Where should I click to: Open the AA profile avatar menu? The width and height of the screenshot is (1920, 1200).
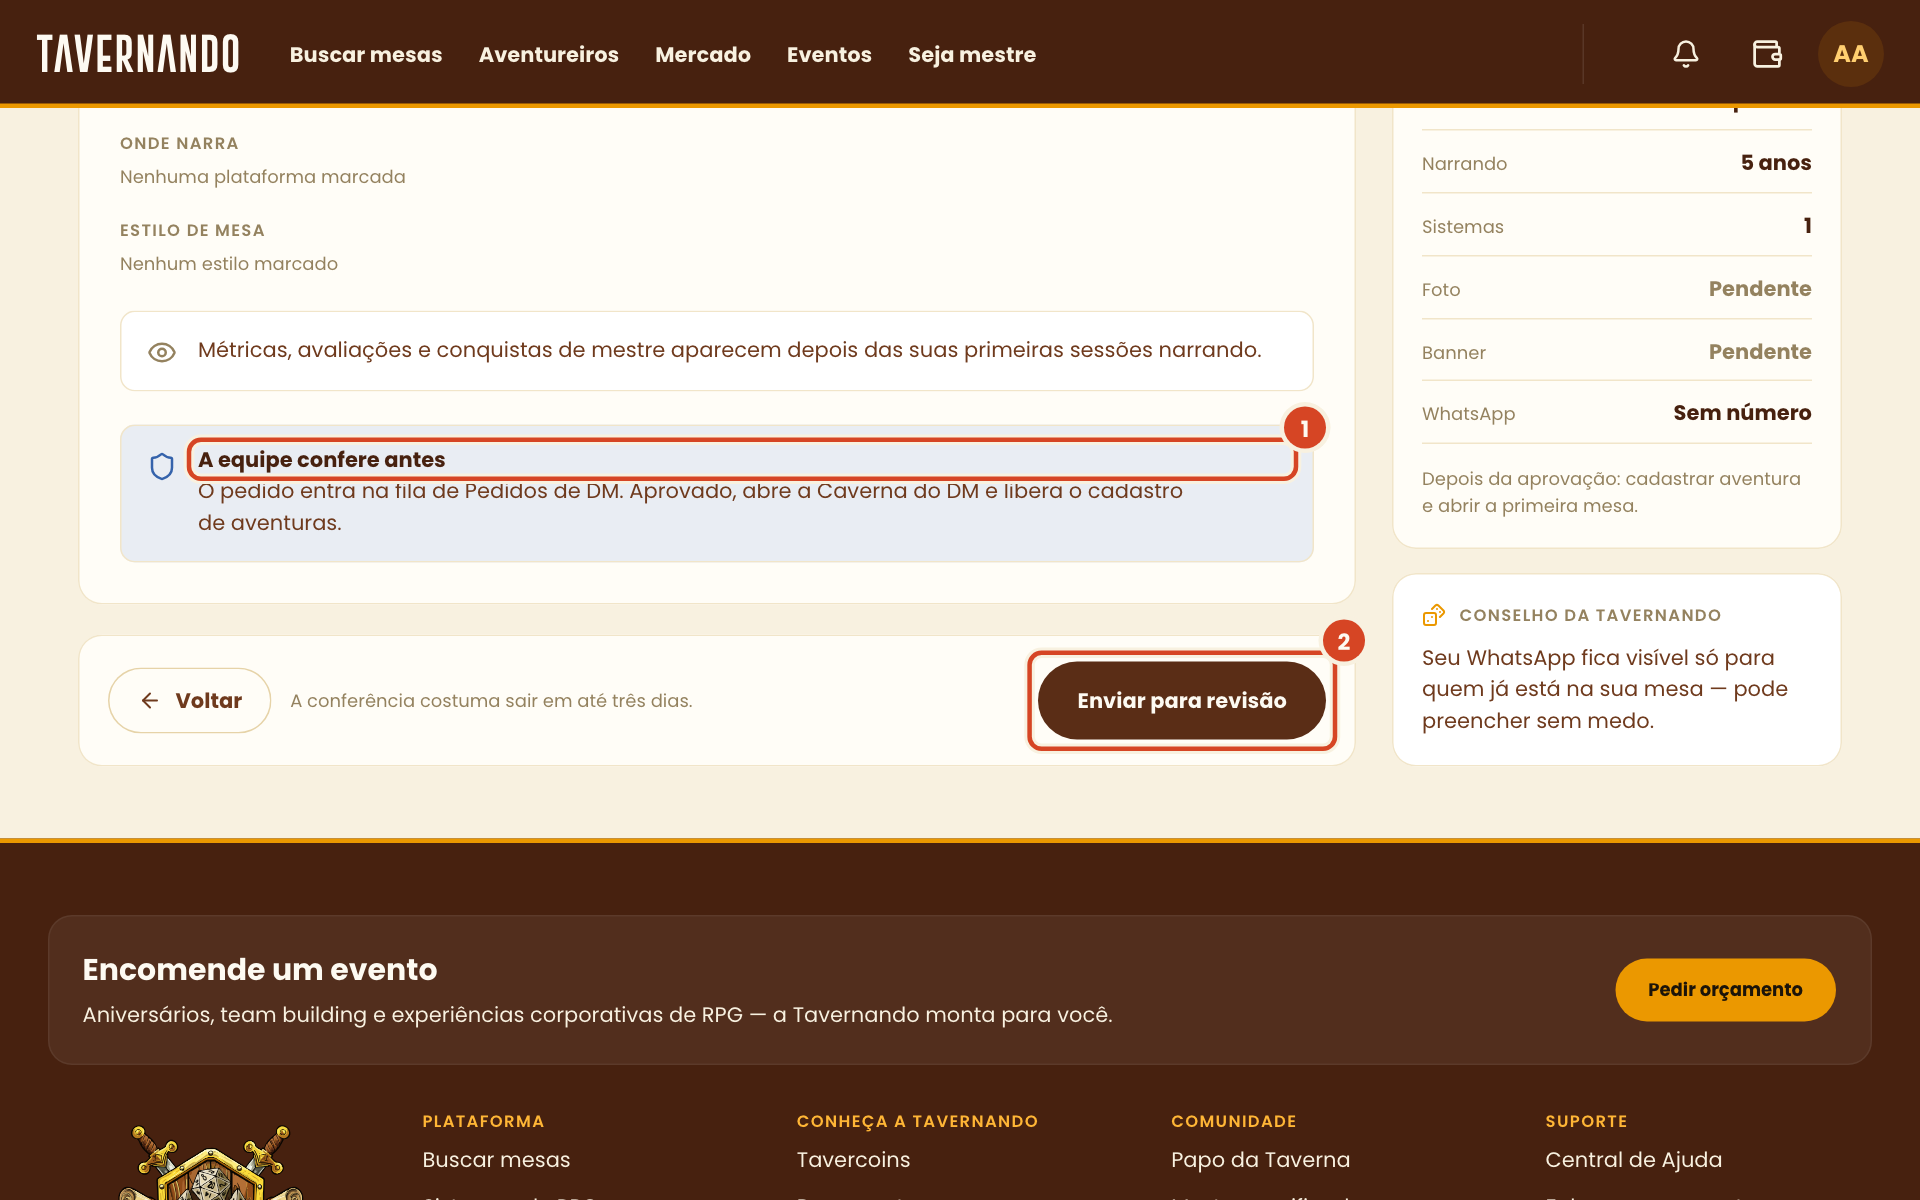[x=1850, y=54]
